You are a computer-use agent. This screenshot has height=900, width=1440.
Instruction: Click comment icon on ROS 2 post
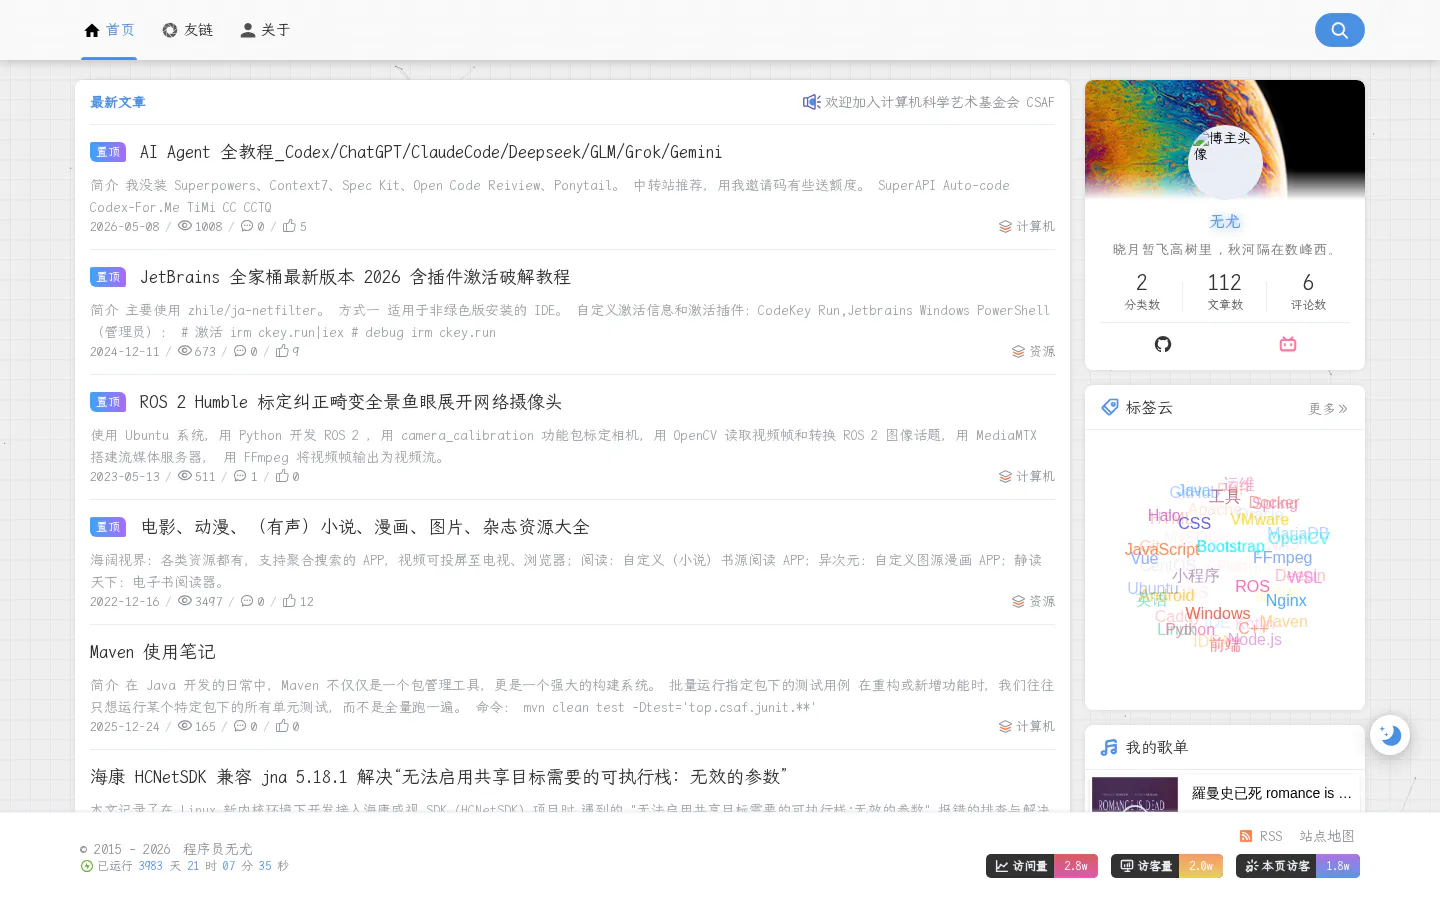coord(240,476)
